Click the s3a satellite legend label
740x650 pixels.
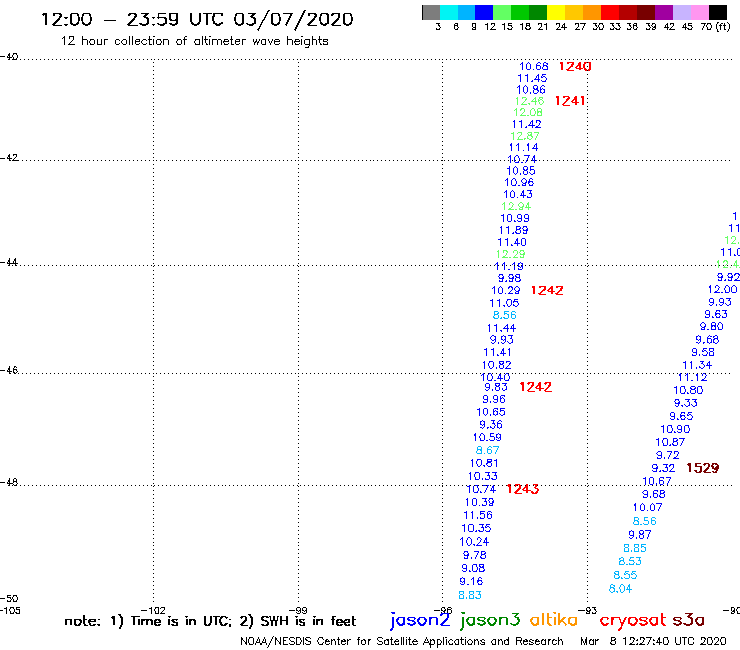pos(688,620)
